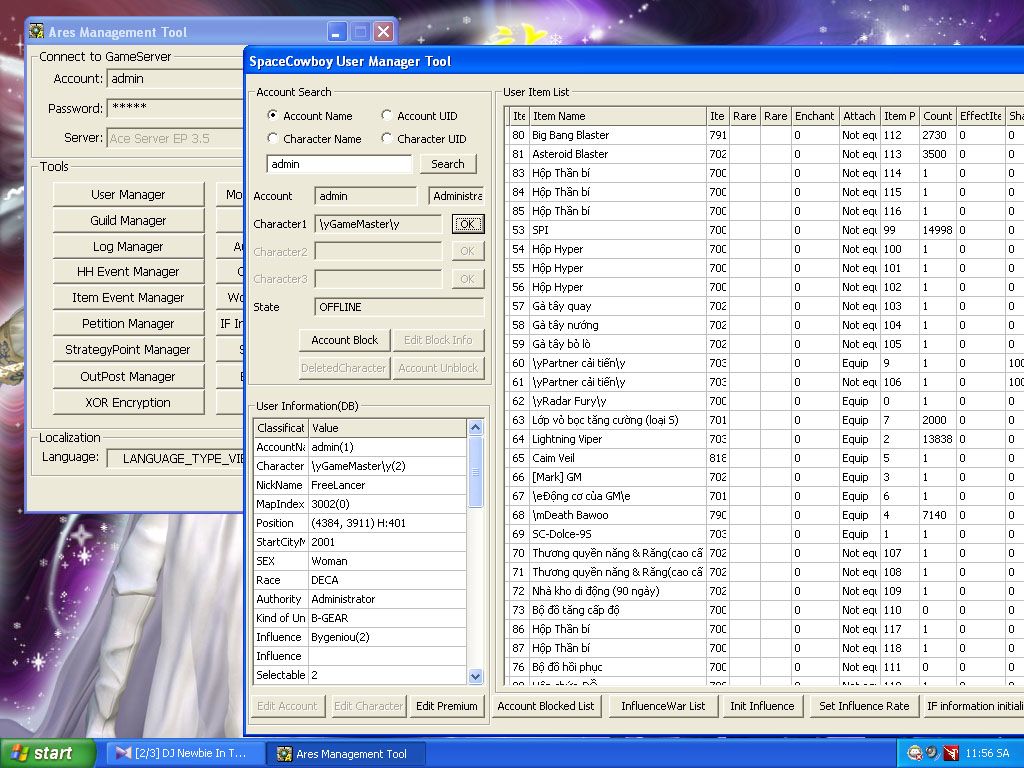Open the Language dropdown in Localization
The width and height of the screenshot is (1024, 768).
coord(175,458)
